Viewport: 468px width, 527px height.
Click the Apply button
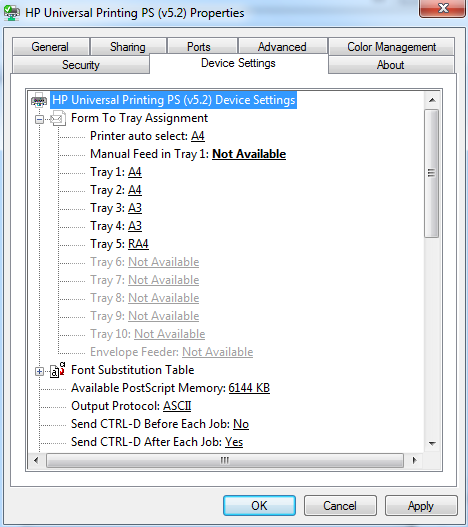coord(421,505)
